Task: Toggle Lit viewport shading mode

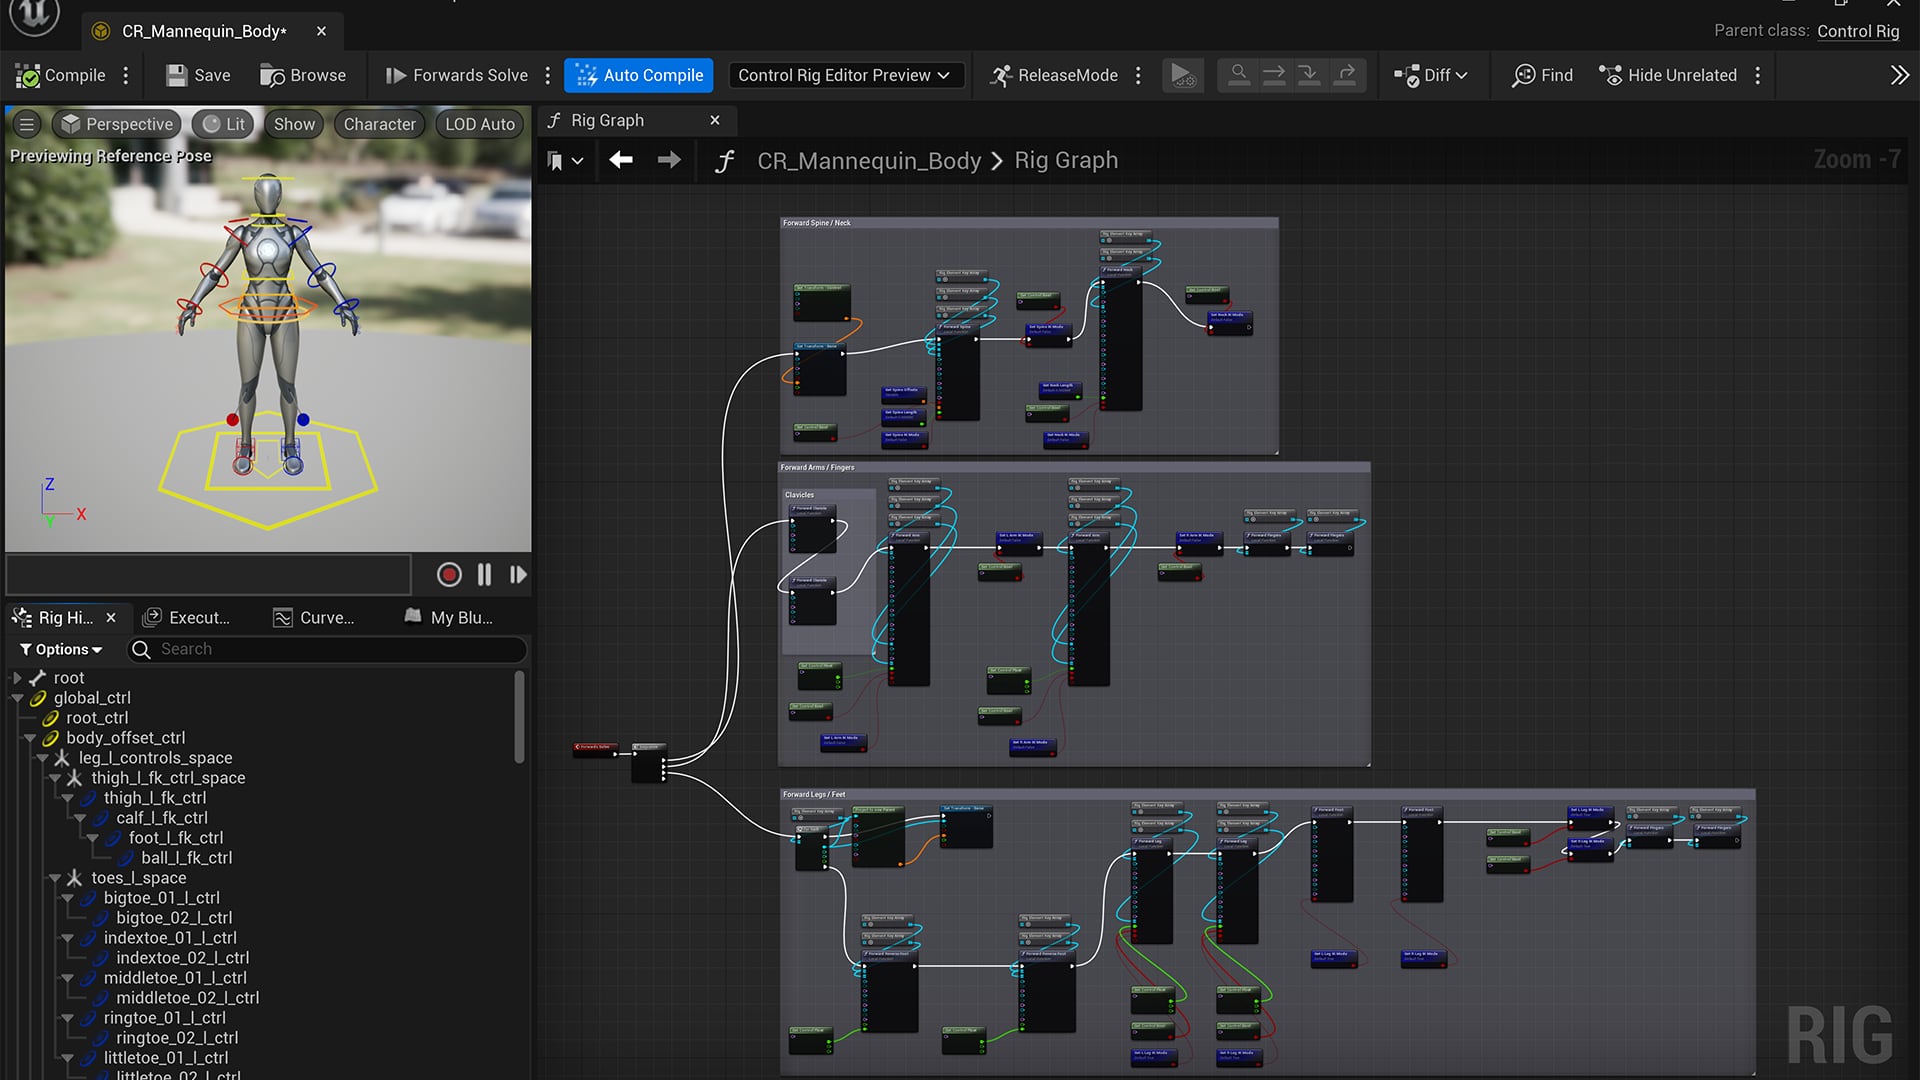Action: [x=222, y=123]
